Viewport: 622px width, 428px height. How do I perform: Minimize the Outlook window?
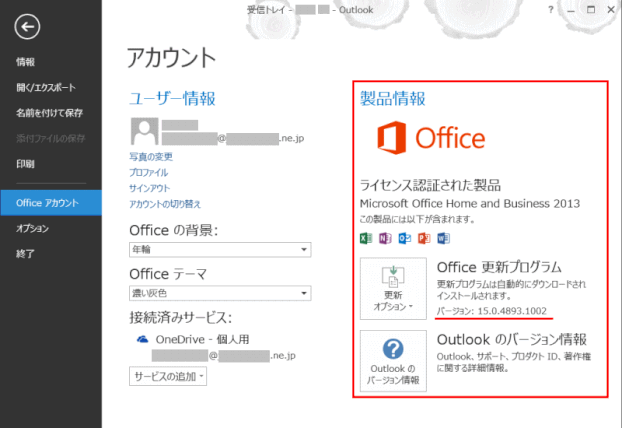click(571, 10)
